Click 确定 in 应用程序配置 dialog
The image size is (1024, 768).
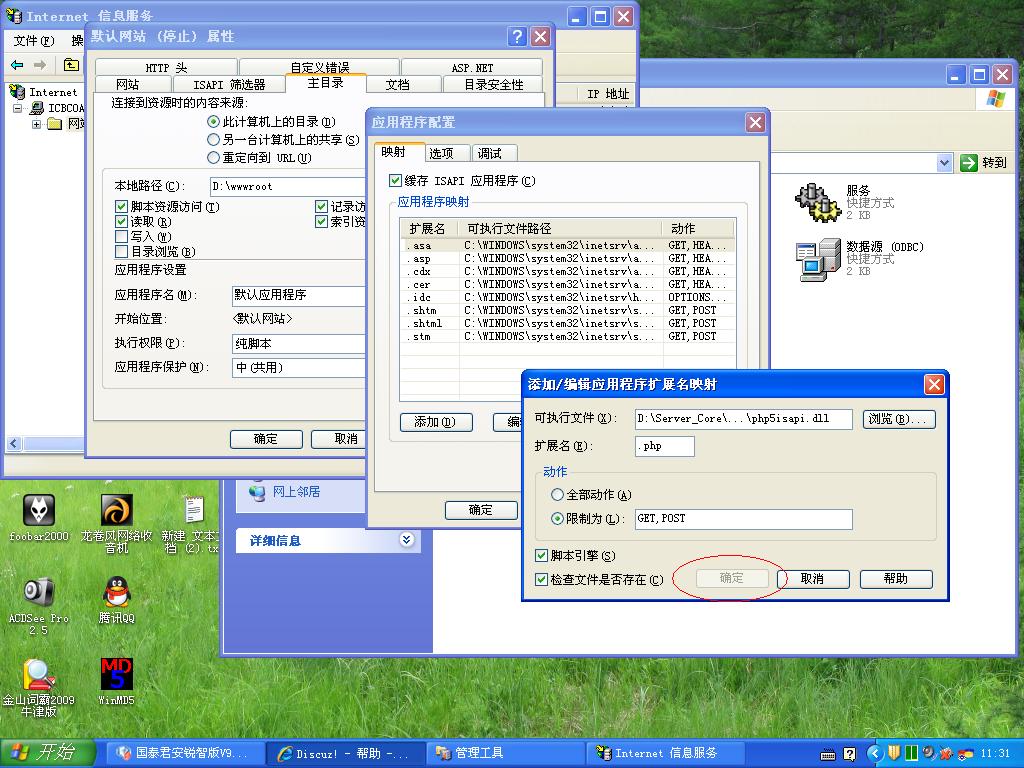pos(481,510)
